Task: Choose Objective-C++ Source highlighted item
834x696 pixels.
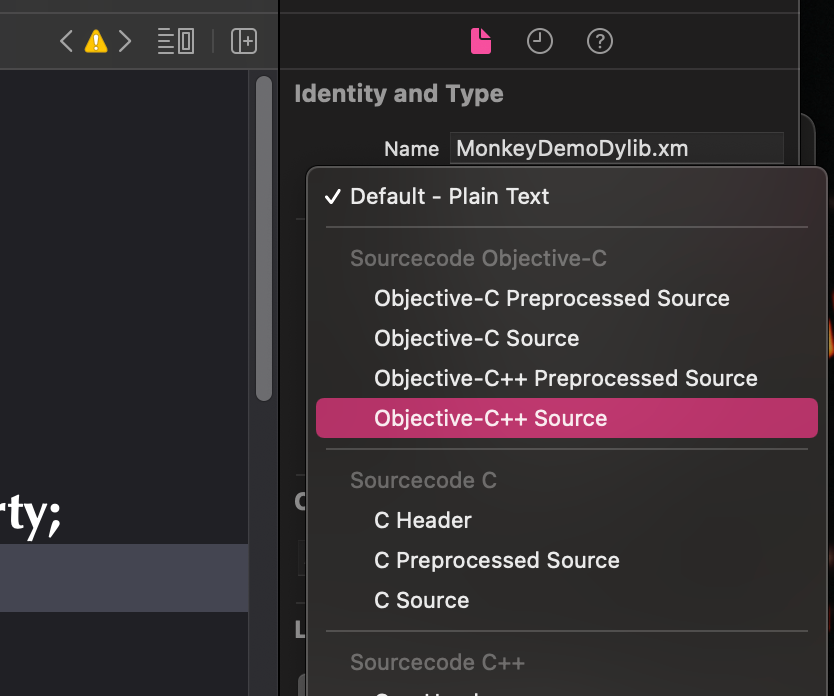Action: coord(566,418)
